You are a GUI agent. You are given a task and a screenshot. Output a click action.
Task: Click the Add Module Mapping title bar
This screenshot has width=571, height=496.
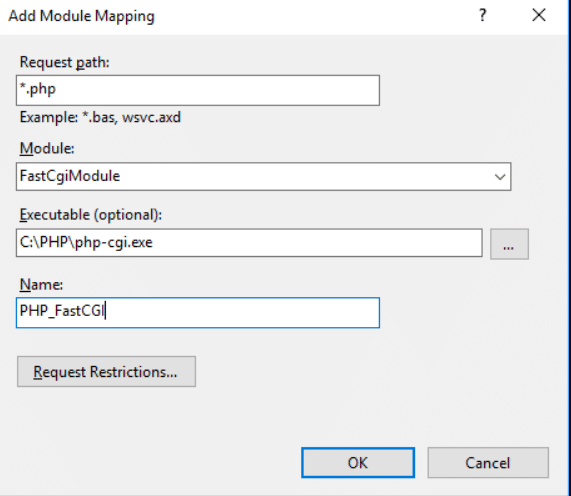237,16
